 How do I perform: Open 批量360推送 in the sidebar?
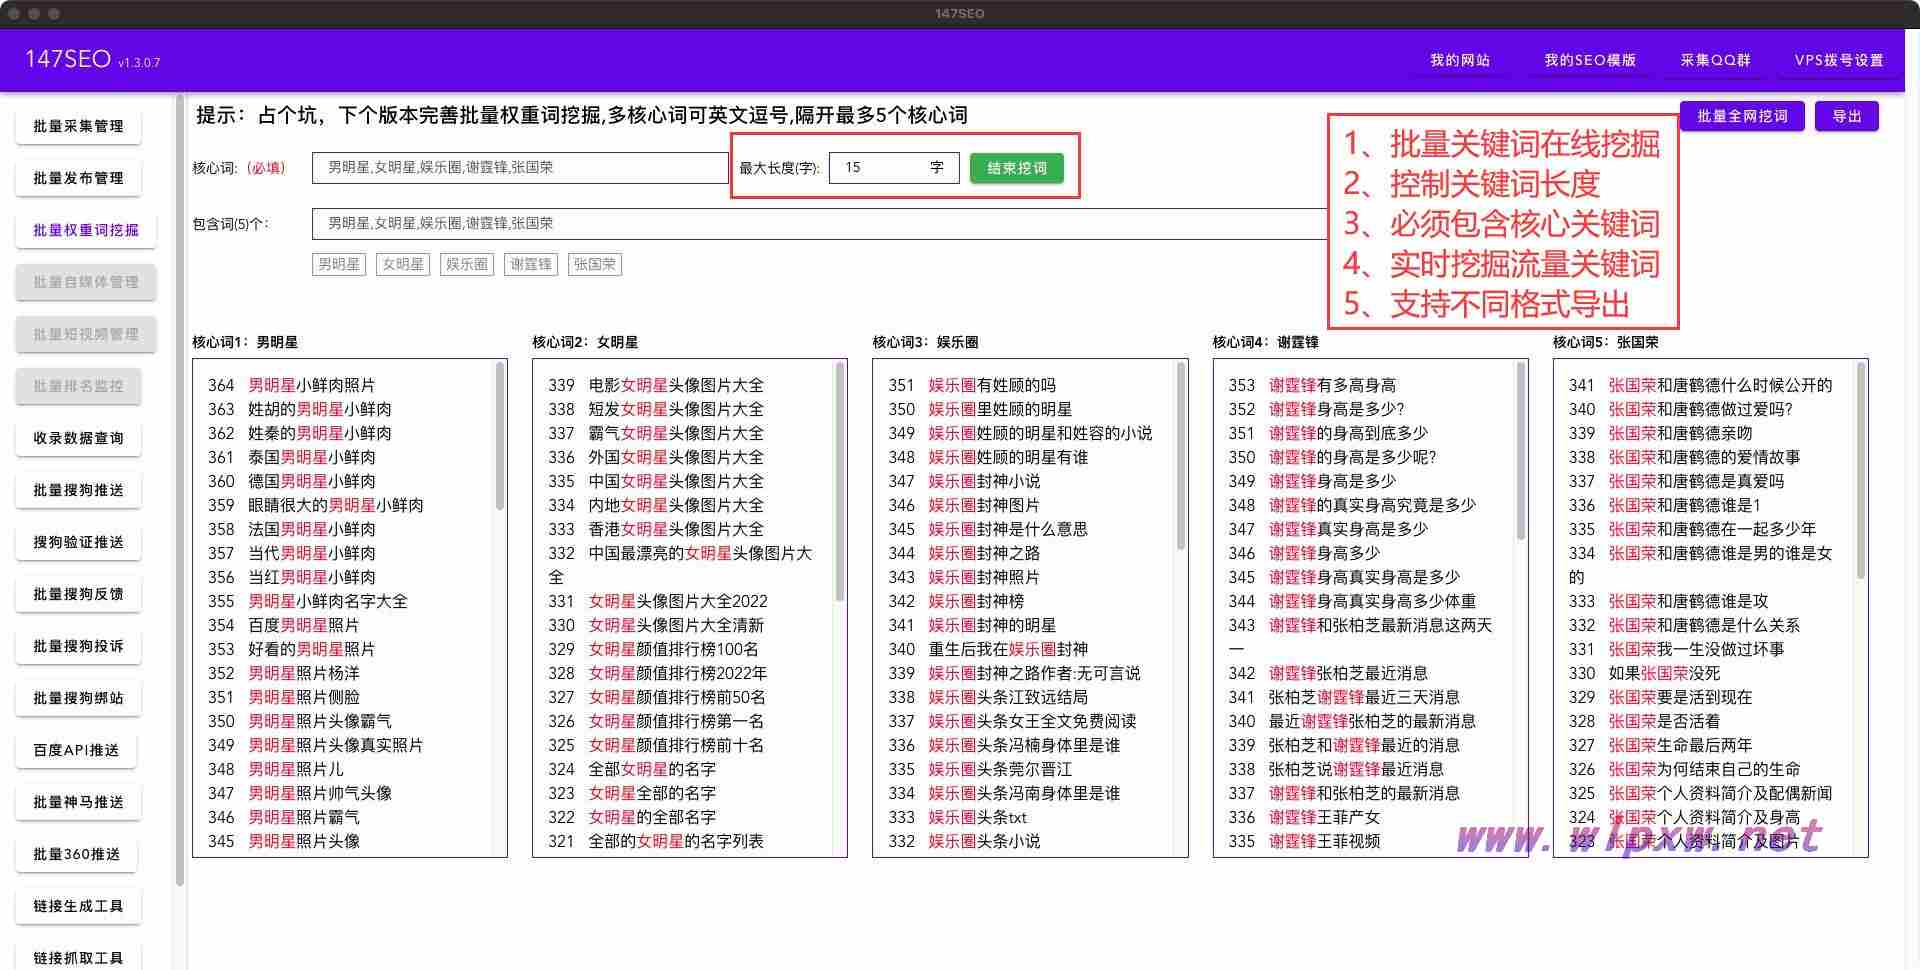pyautogui.click(x=76, y=854)
